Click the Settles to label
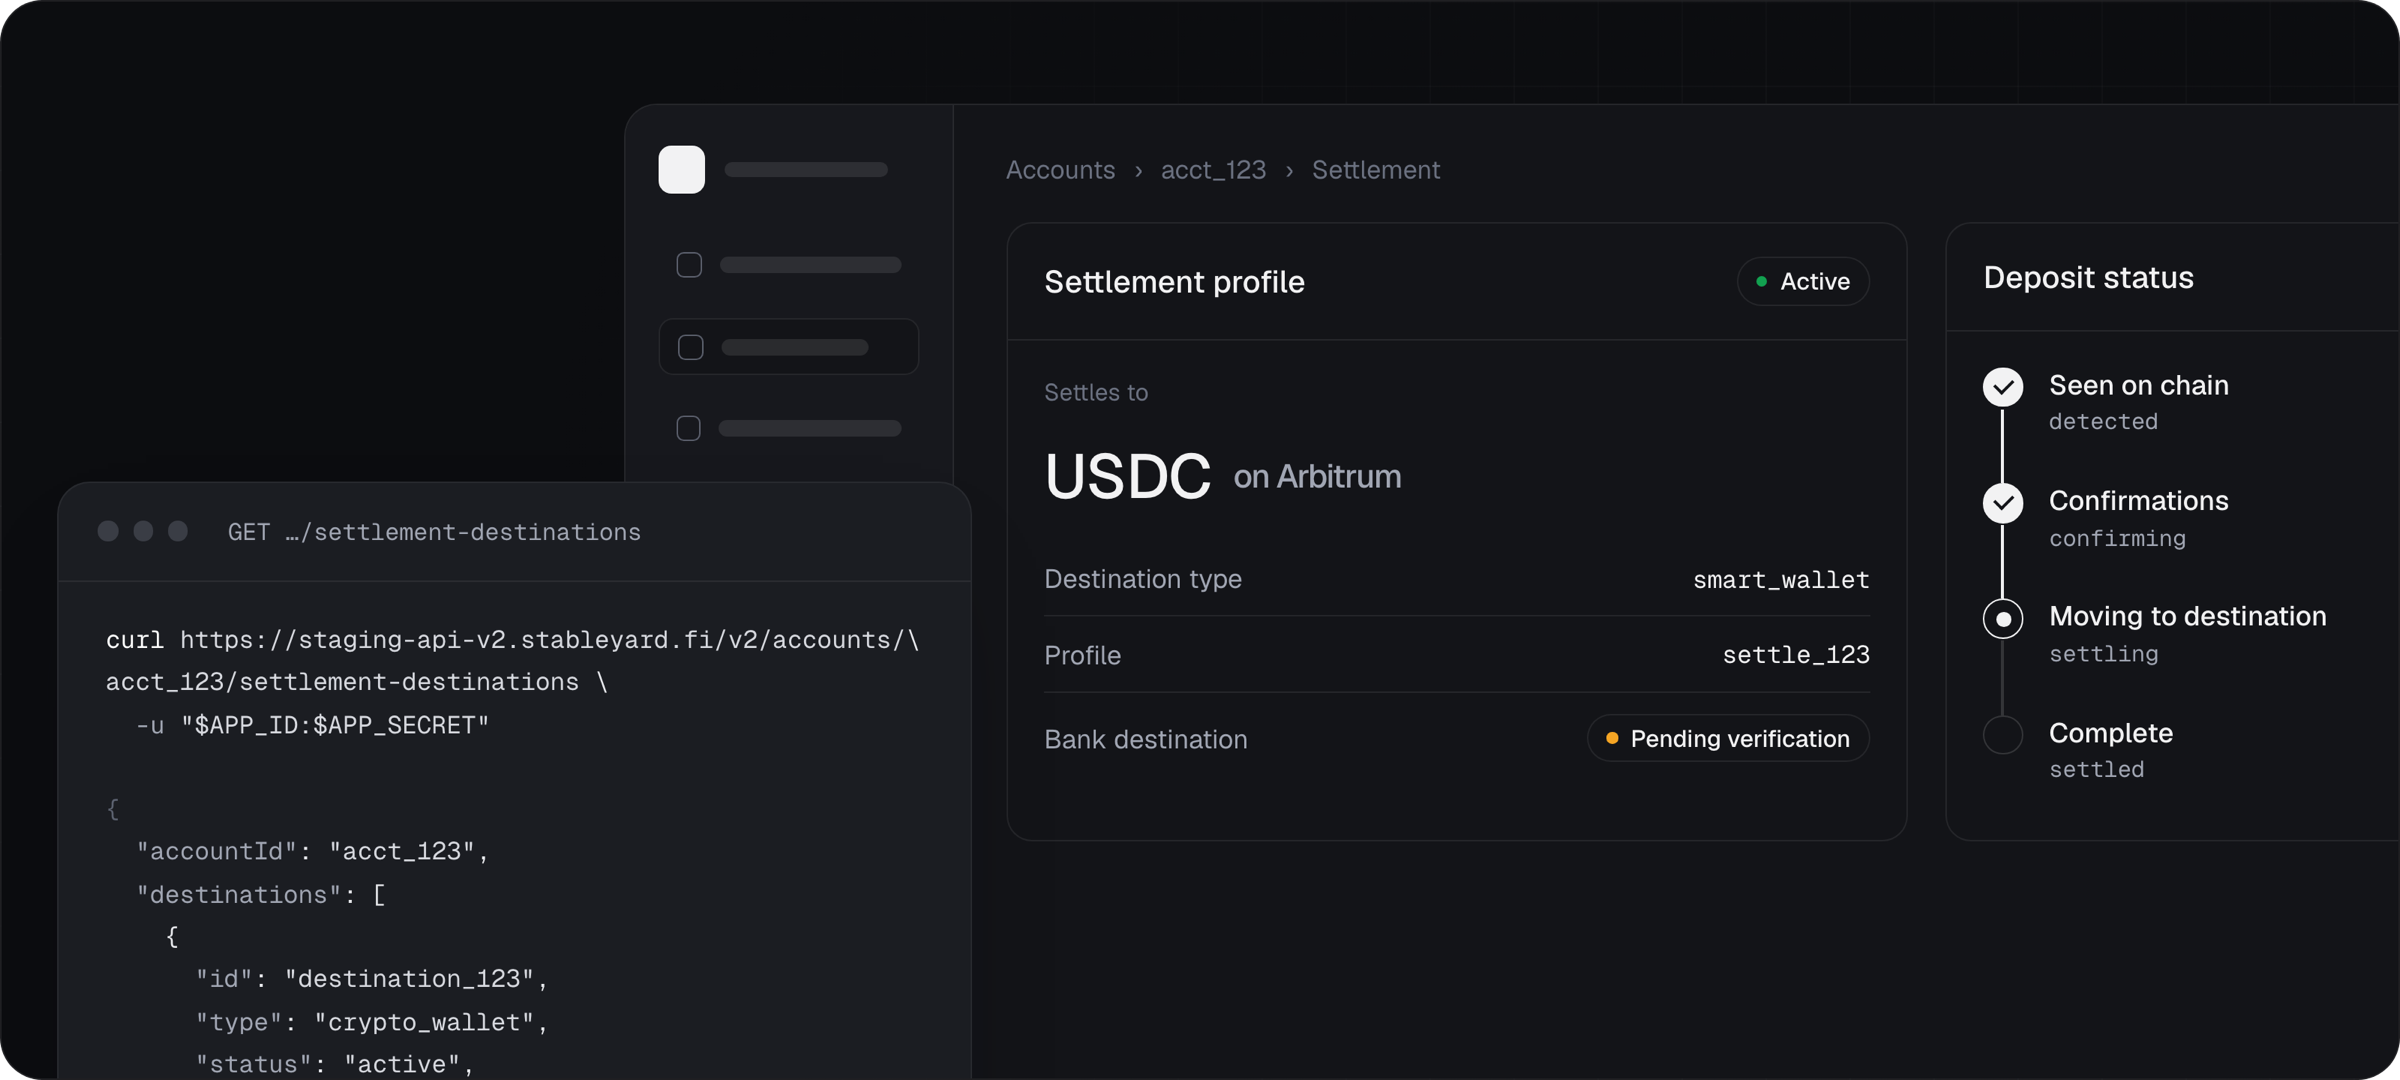Viewport: 2400px width, 1080px height. point(1096,393)
